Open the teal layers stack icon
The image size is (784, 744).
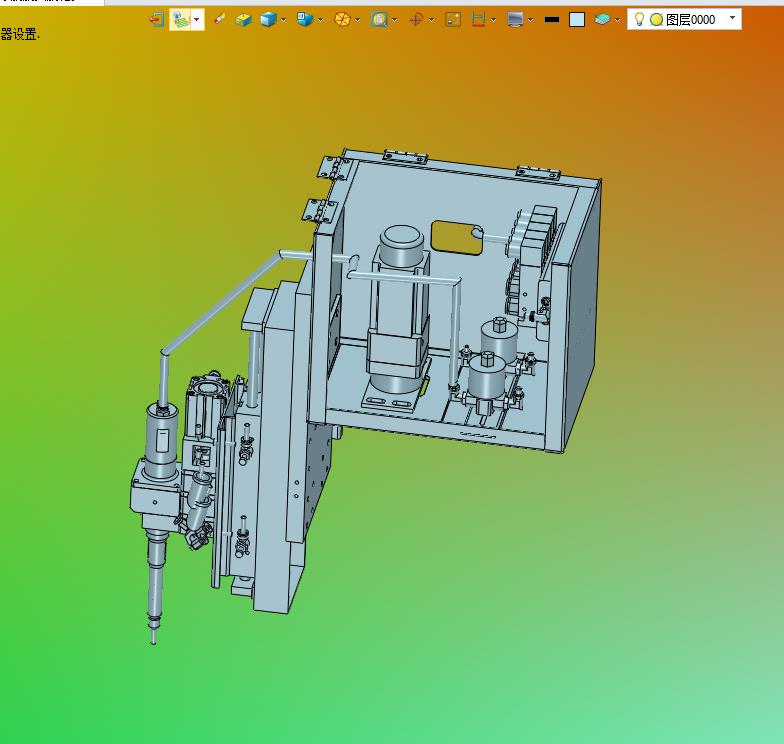pyautogui.click(x=602, y=20)
